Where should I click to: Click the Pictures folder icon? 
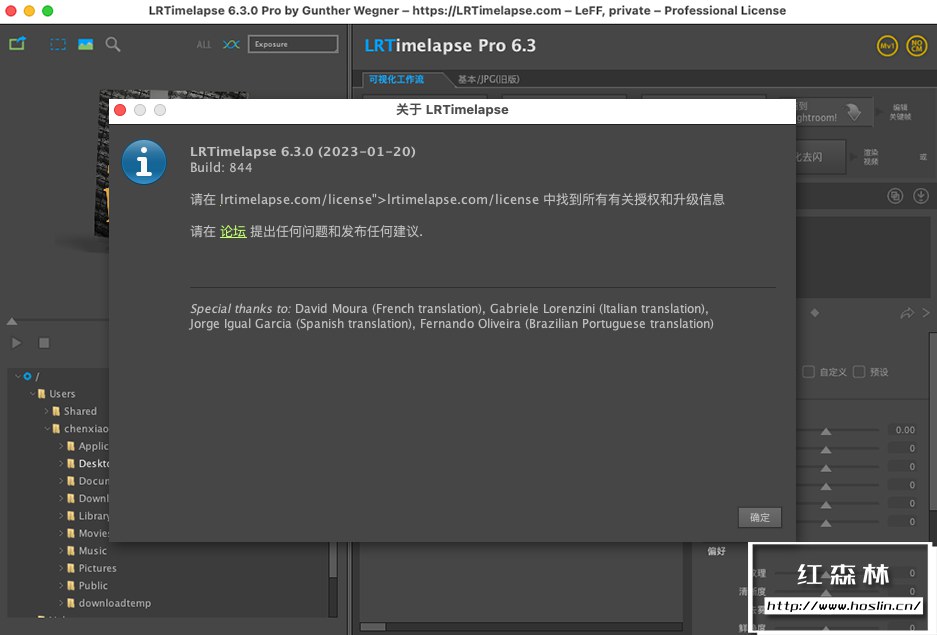pos(71,568)
